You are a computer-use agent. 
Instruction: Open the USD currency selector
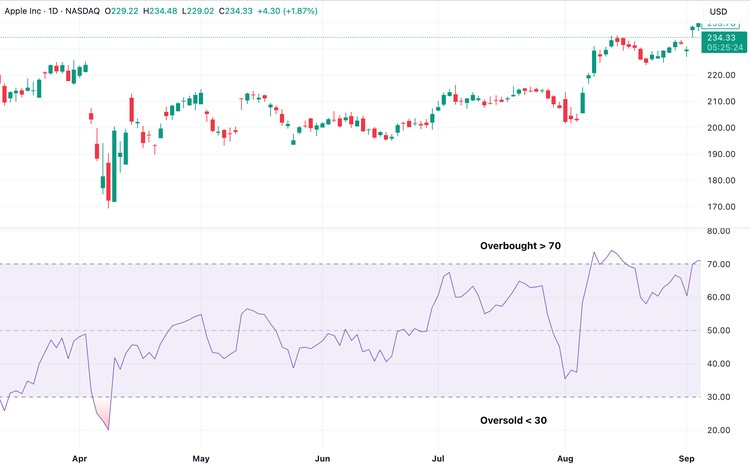[x=717, y=12]
